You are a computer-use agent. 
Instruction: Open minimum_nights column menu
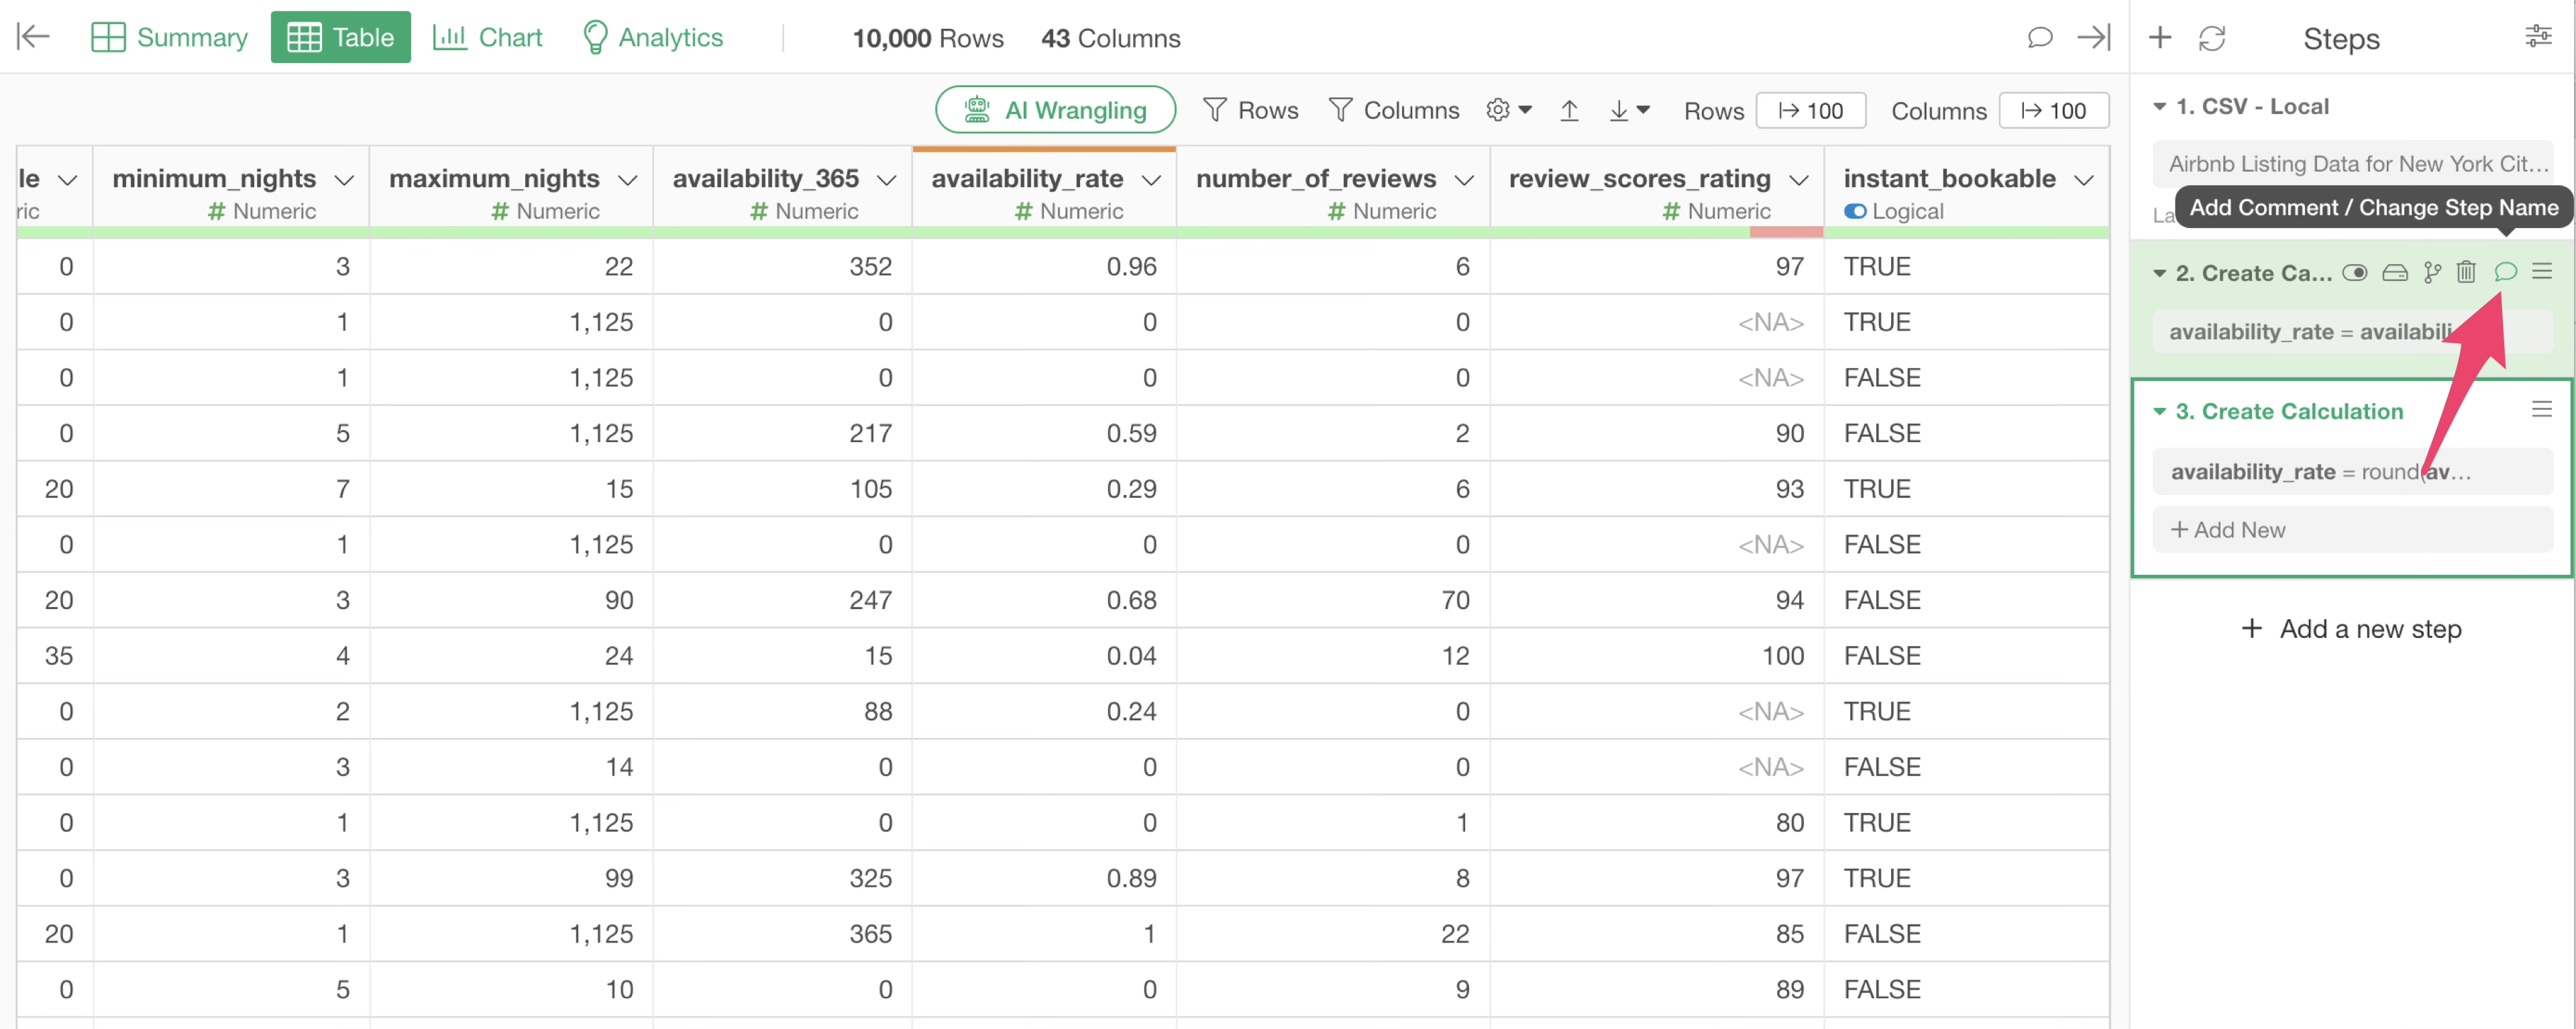(x=344, y=180)
